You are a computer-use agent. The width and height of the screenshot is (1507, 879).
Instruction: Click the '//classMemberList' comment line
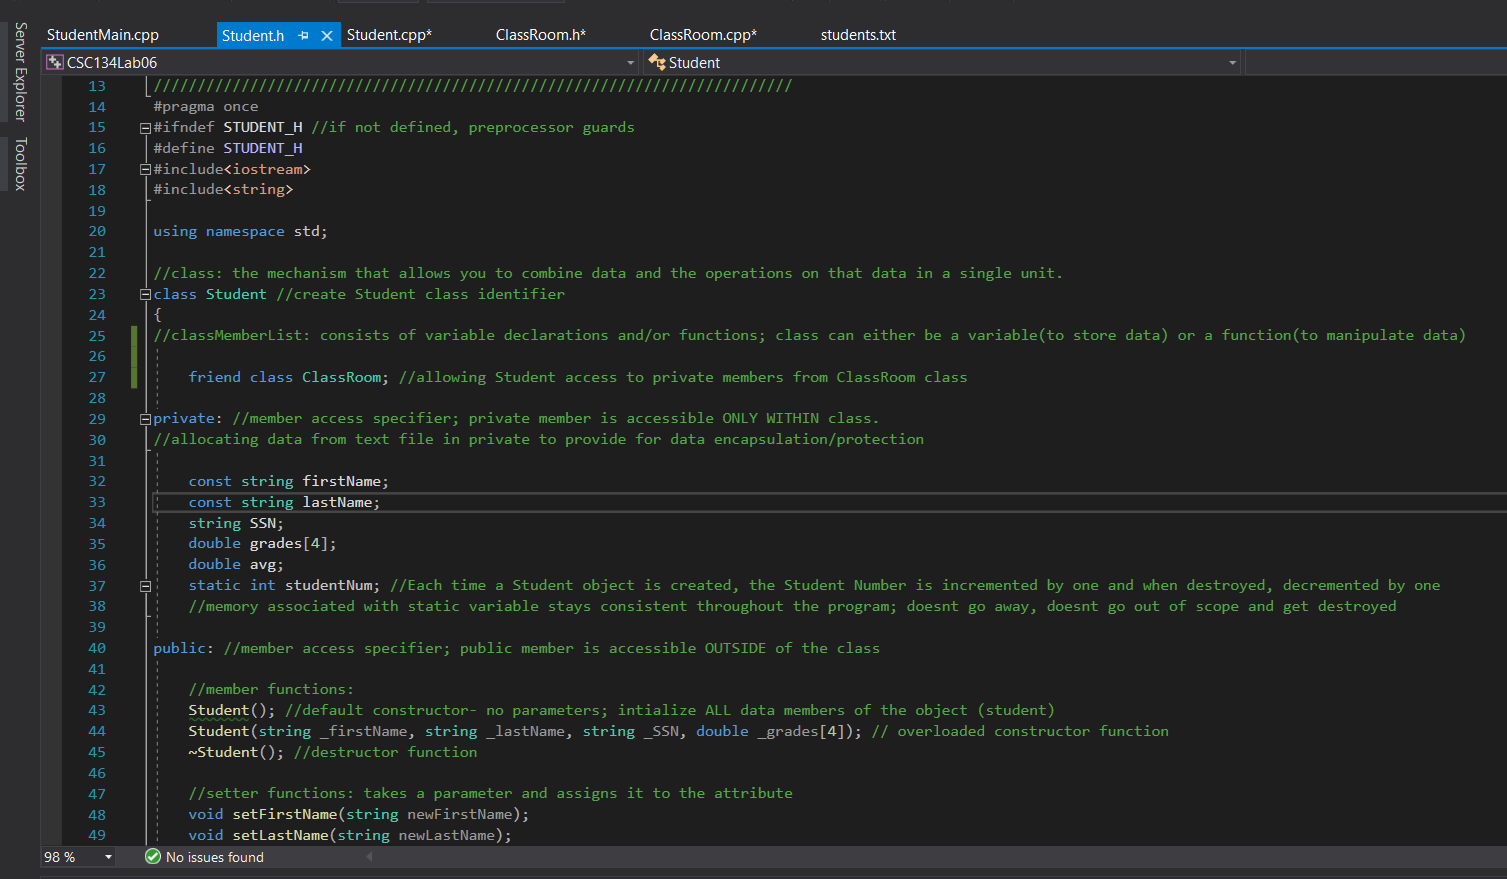[809, 335]
